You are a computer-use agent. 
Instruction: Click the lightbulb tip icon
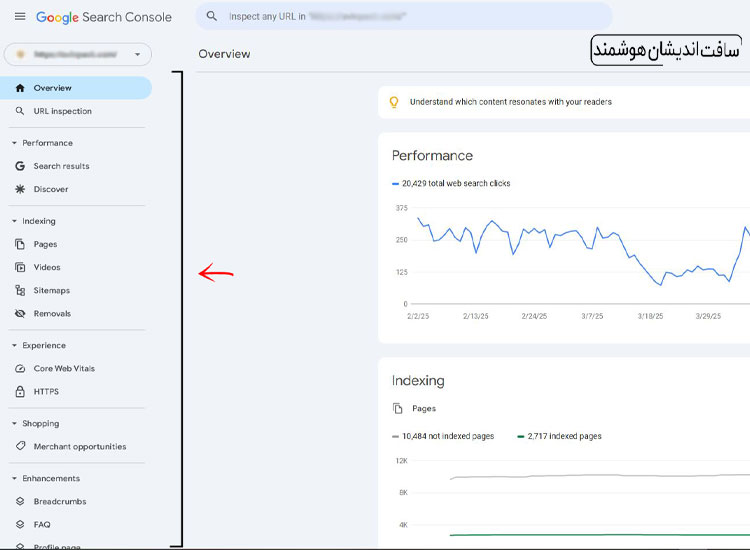coord(394,102)
